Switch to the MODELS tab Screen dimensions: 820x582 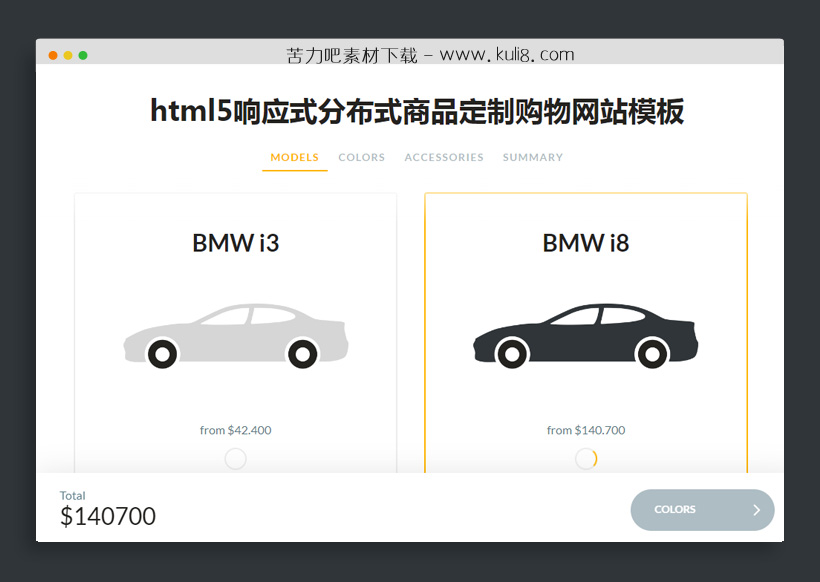point(294,157)
